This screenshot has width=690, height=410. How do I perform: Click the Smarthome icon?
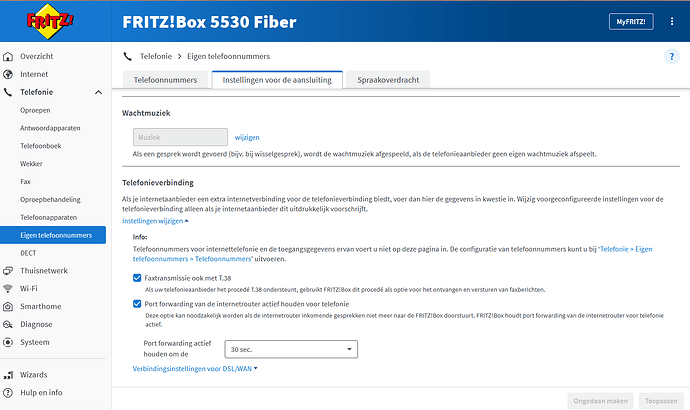pos(8,307)
